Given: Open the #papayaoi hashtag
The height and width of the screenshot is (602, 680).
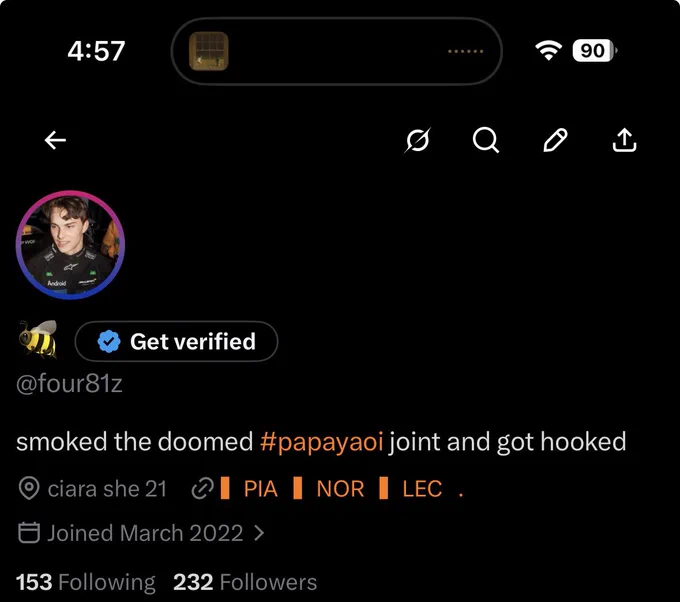Looking at the screenshot, I should click(x=321, y=442).
